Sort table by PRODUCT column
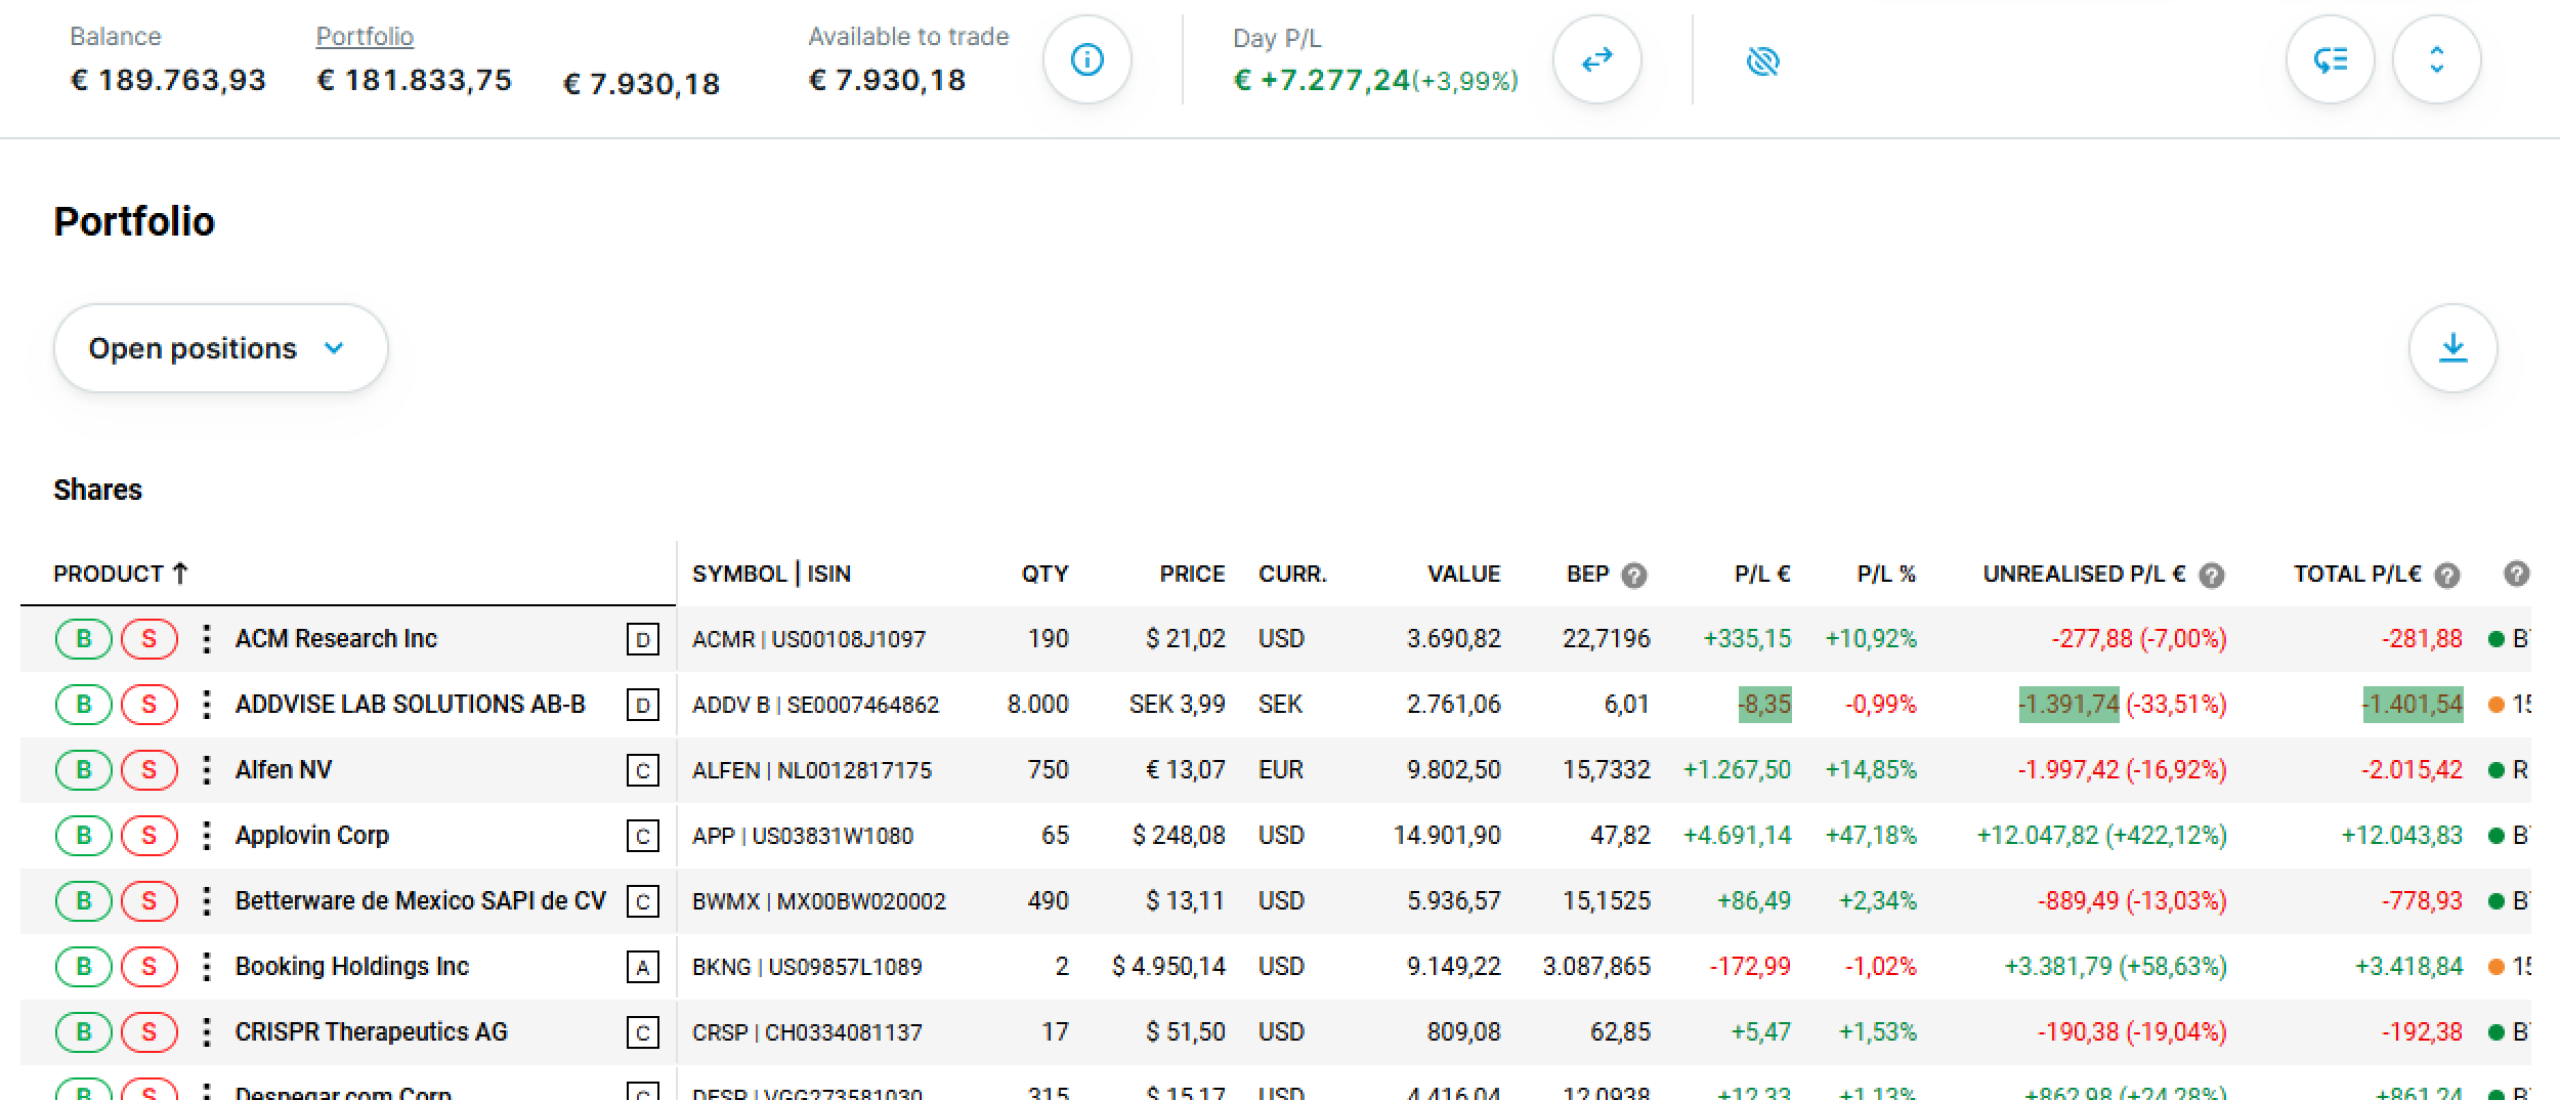This screenshot has height=1100, width=2560. click(x=120, y=574)
